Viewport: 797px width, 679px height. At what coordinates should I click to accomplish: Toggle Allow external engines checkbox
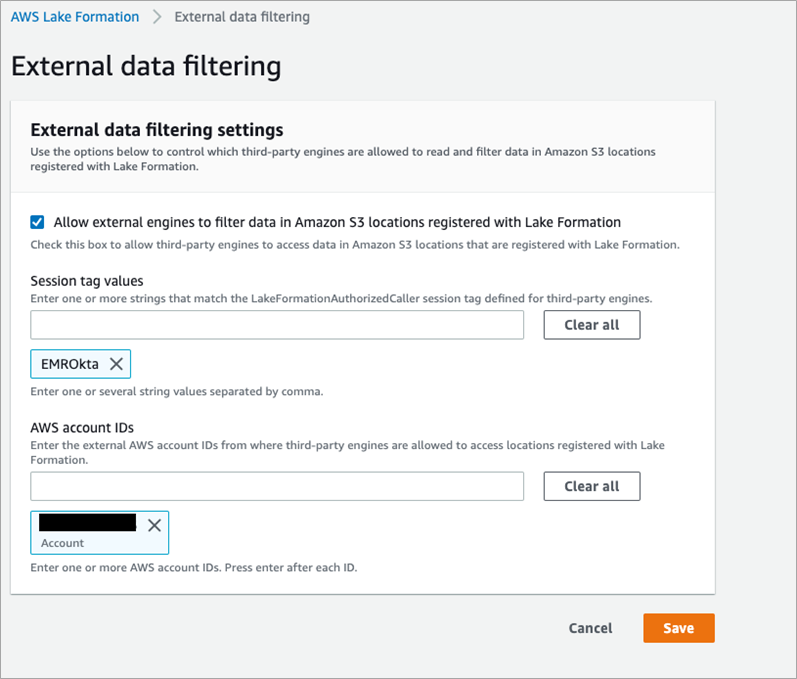pos(38,222)
